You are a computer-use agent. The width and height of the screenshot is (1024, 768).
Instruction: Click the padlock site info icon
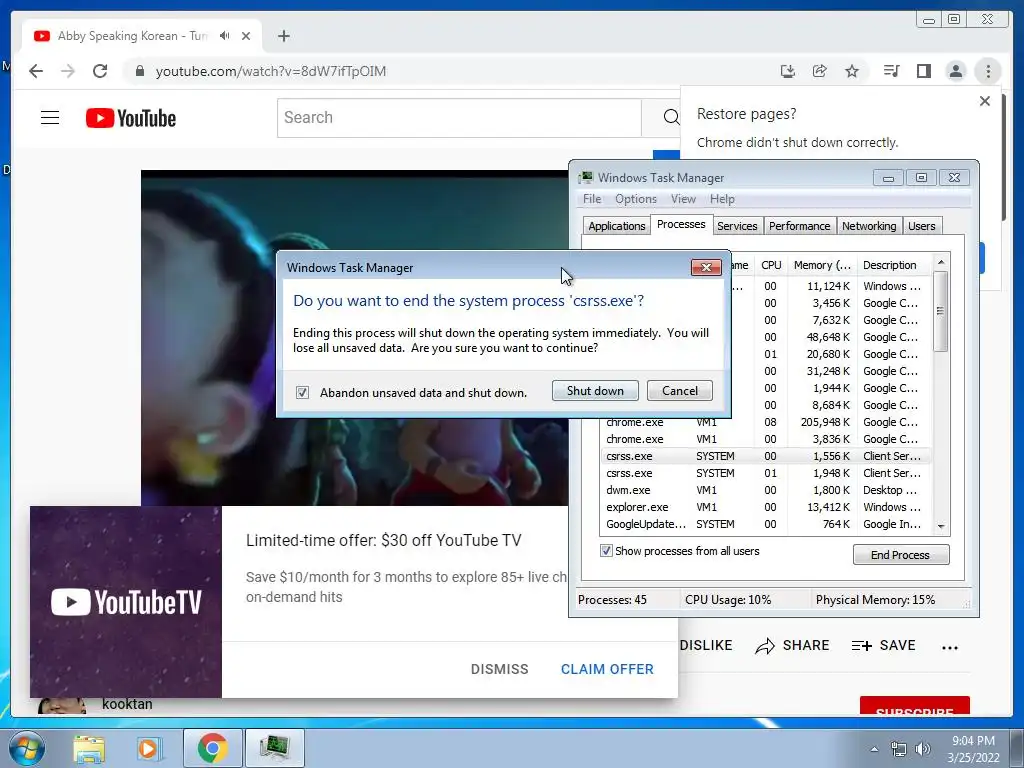(139, 71)
